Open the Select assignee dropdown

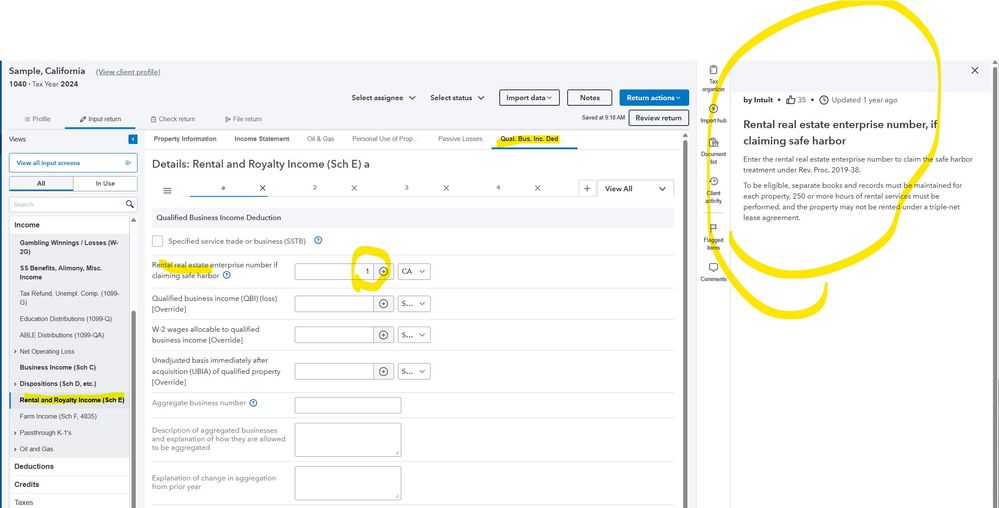point(383,98)
